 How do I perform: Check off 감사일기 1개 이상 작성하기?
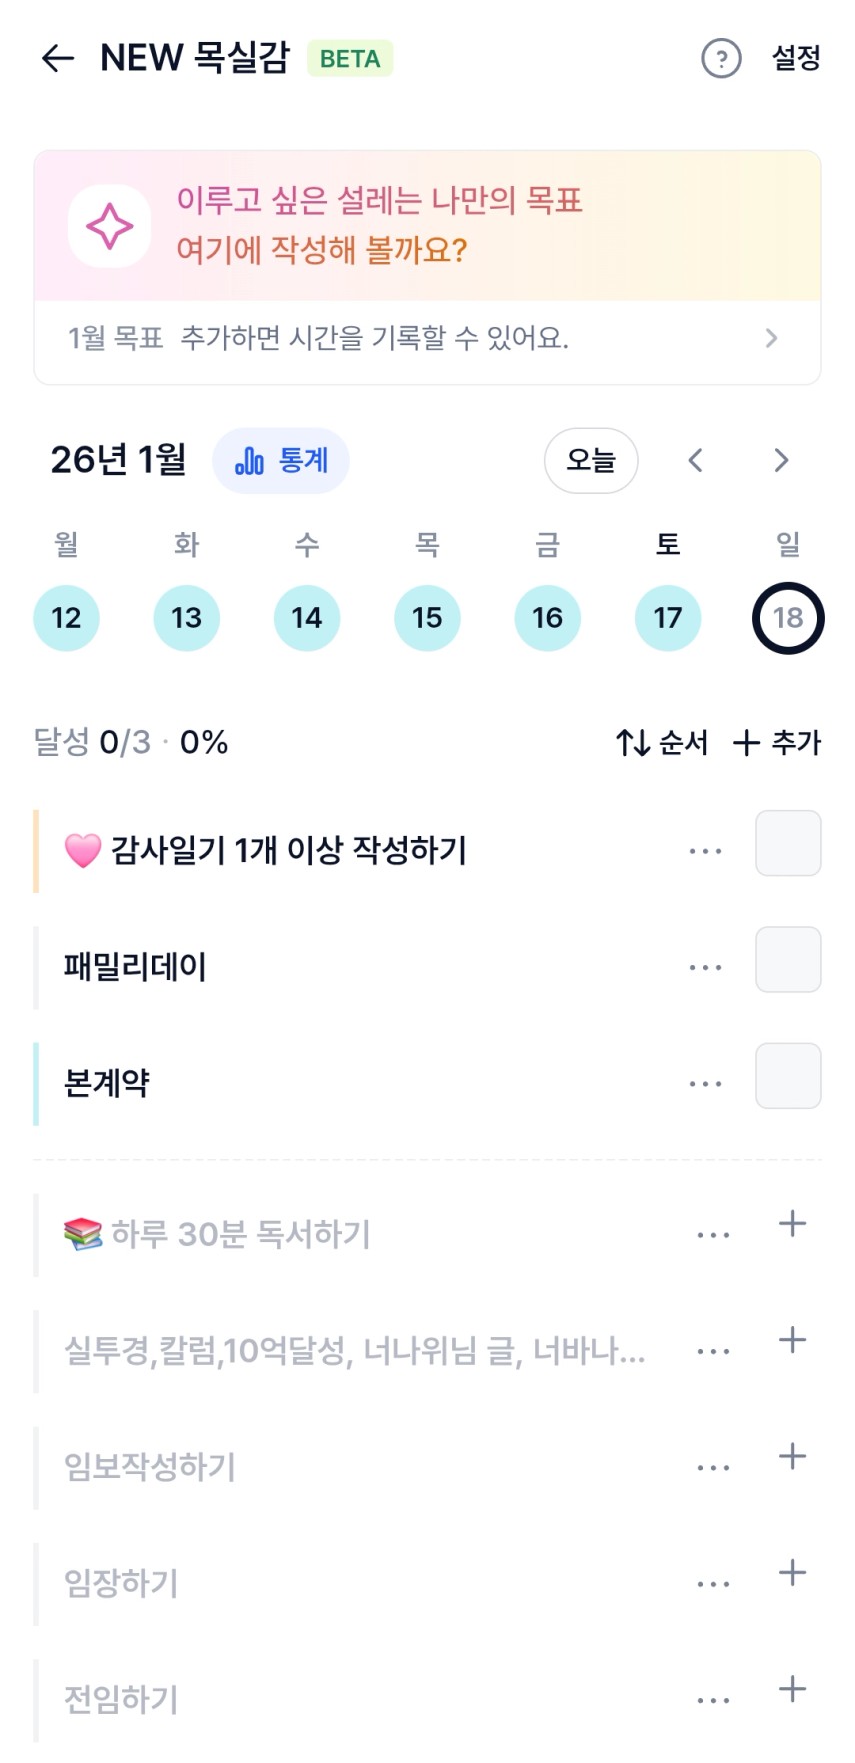[788, 843]
